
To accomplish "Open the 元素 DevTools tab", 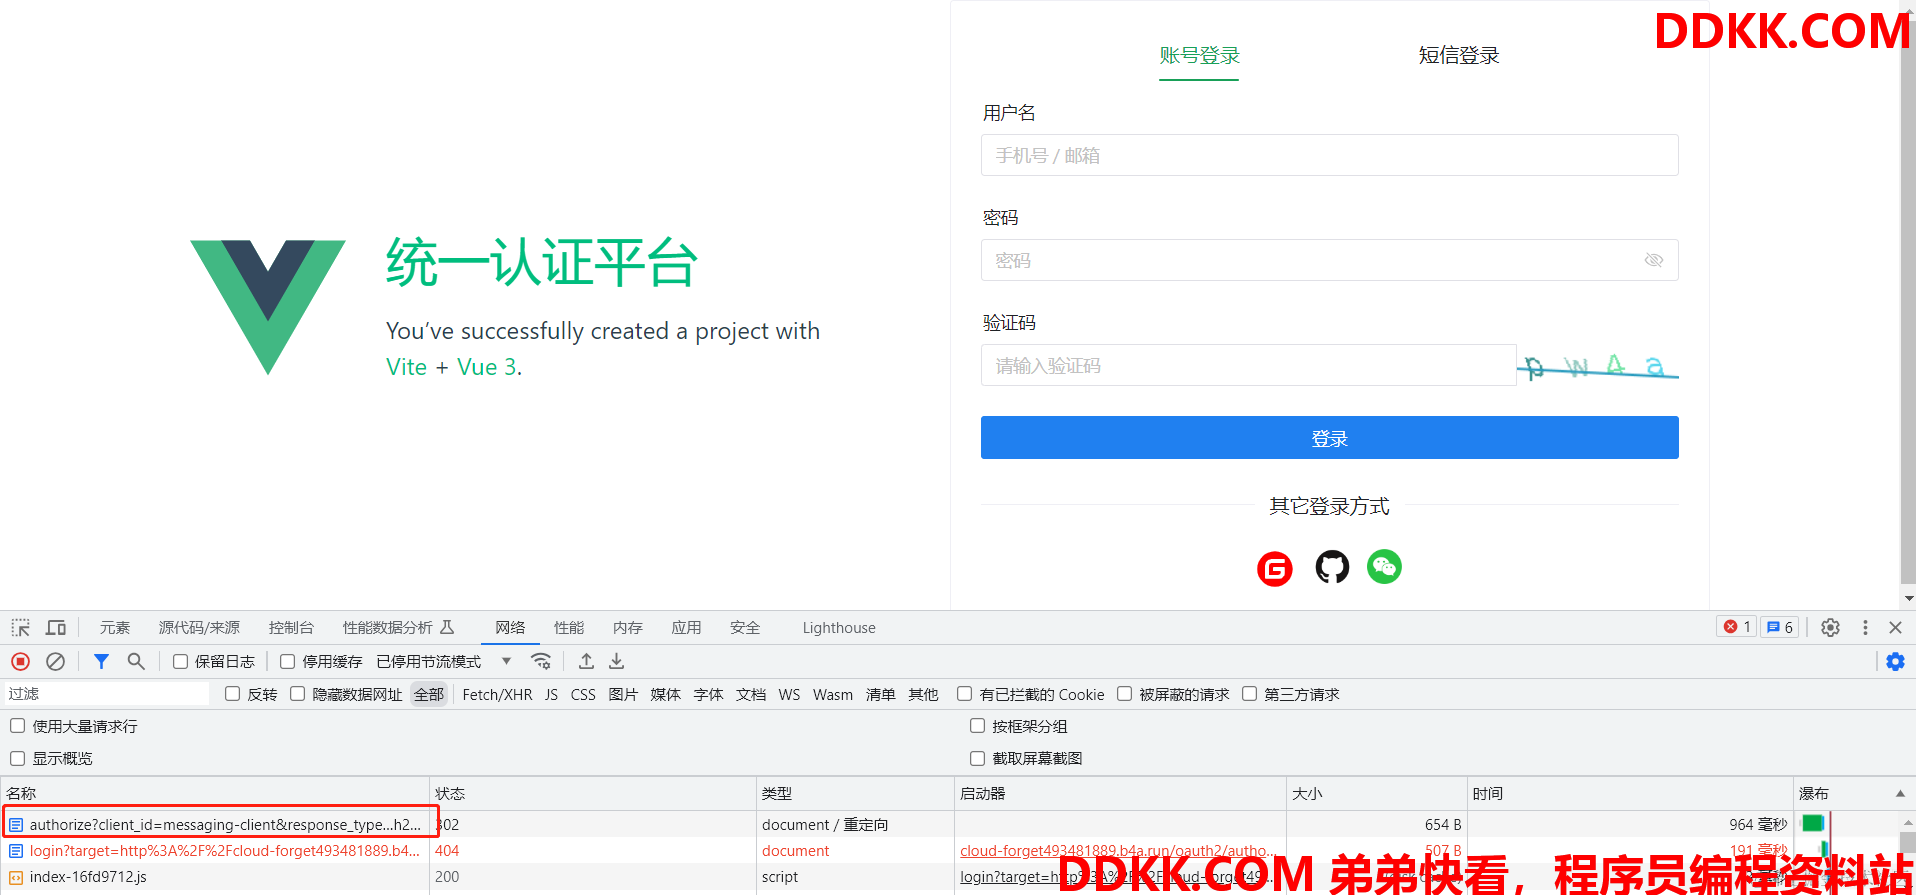I will click(115, 628).
